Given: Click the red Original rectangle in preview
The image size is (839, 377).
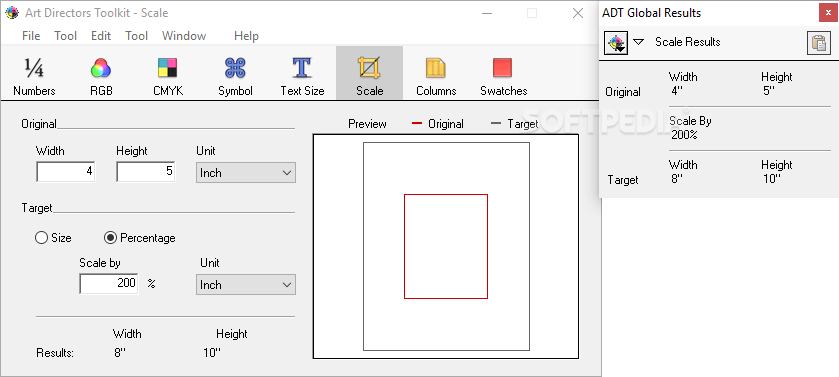Looking at the screenshot, I should pyautogui.click(x=446, y=247).
